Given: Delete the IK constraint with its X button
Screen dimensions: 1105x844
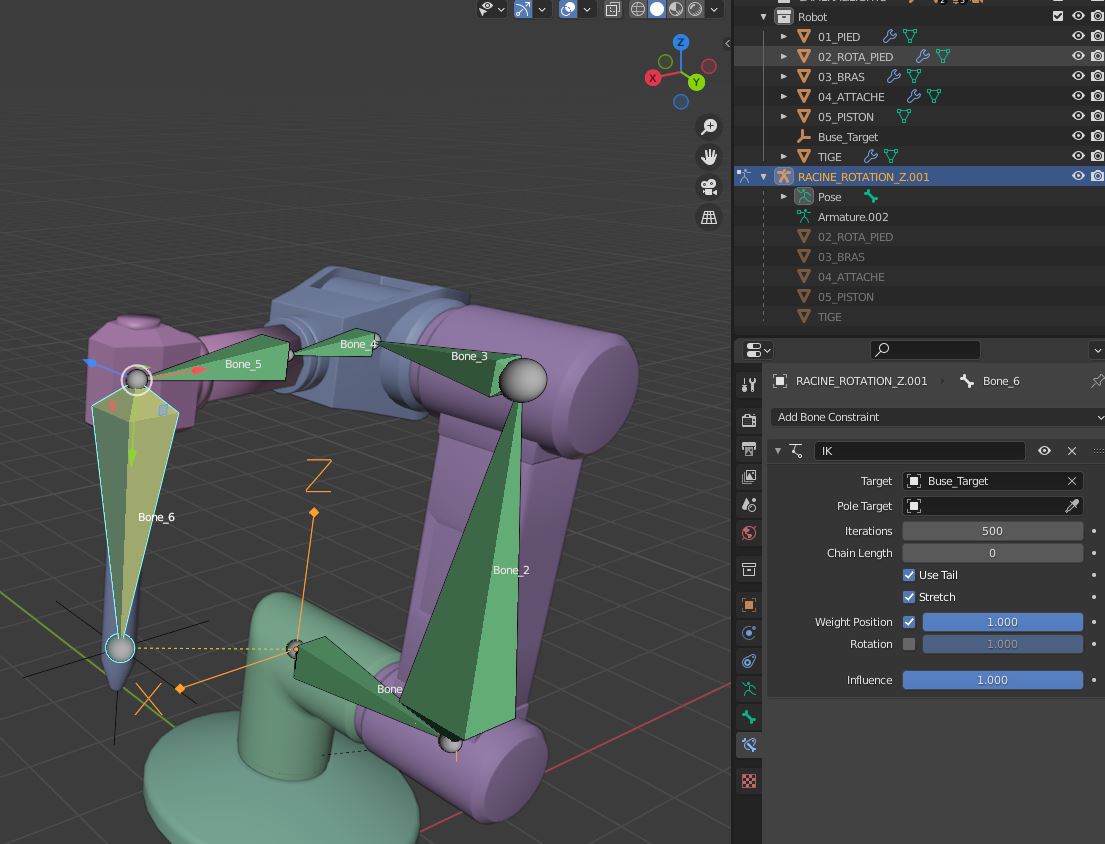Looking at the screenshot, I should point(1072,451).
